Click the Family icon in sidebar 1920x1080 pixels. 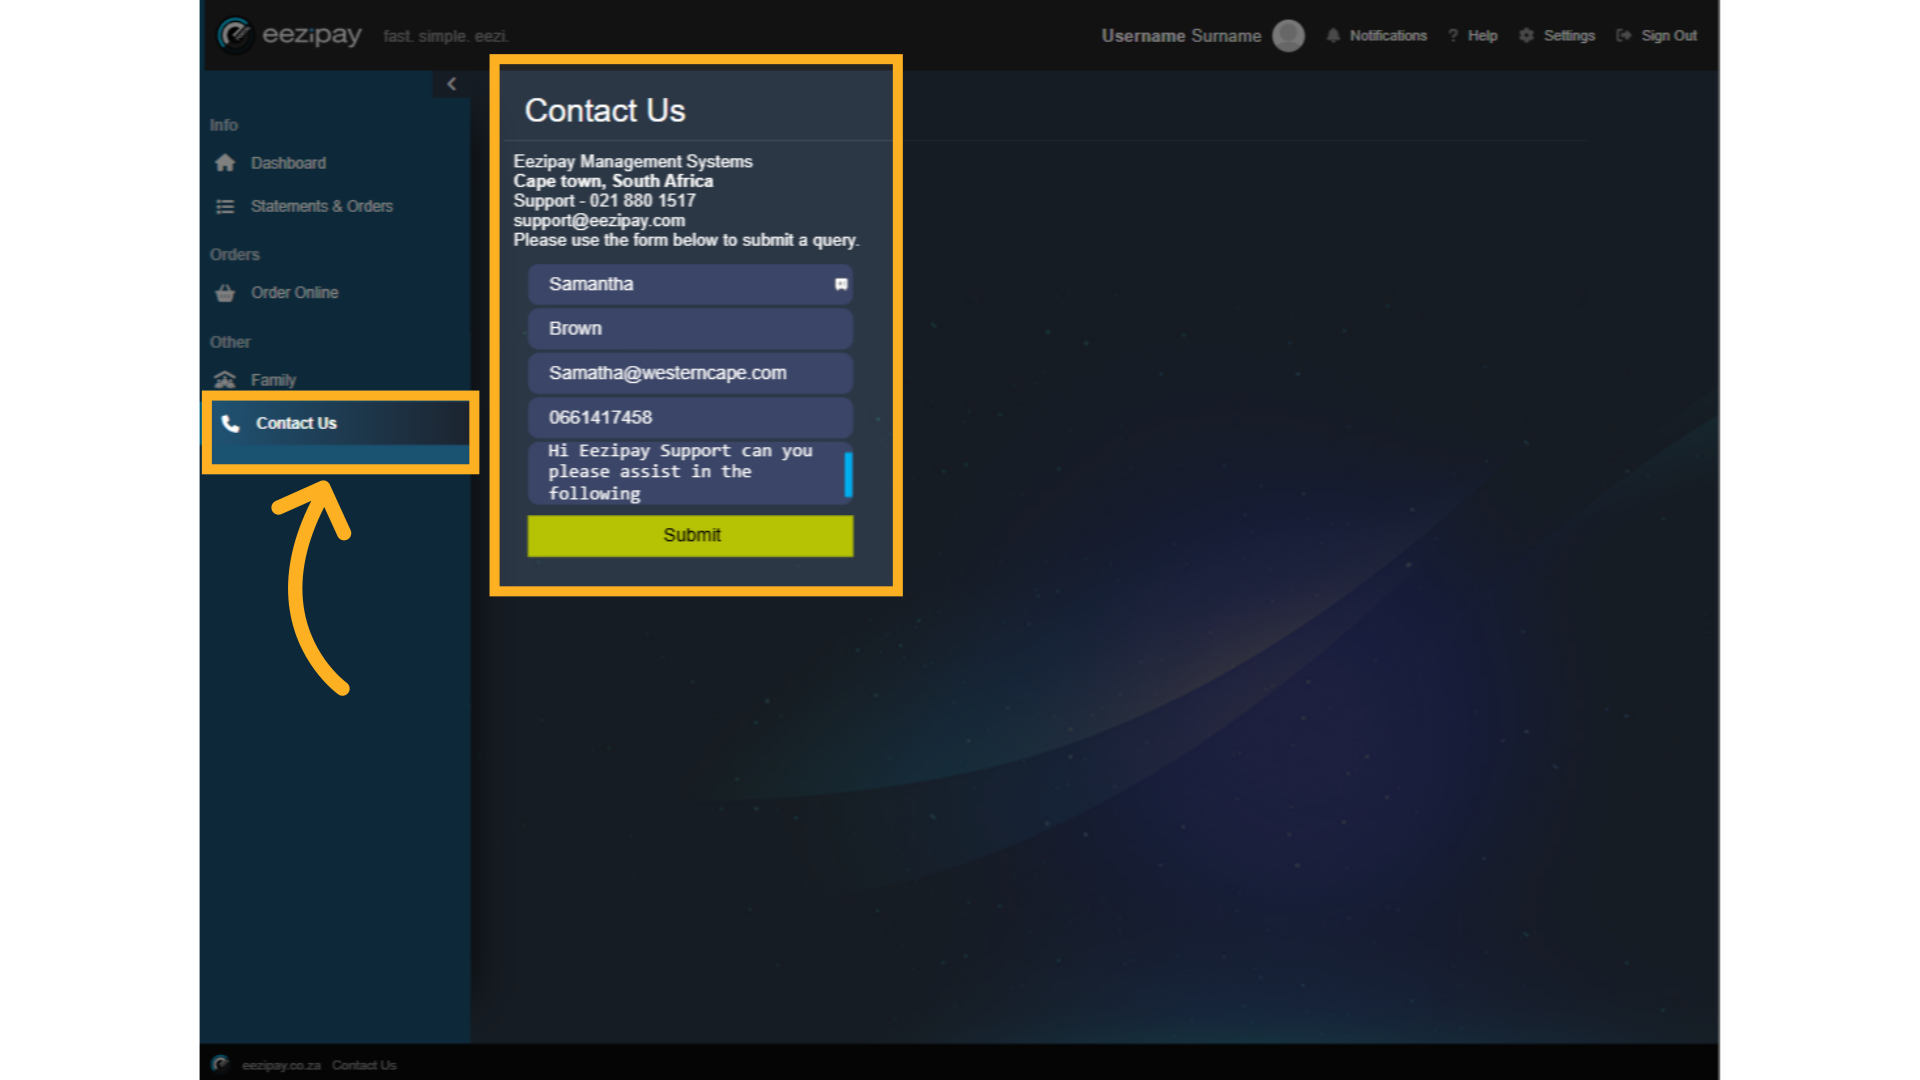[x=225, y=380]
